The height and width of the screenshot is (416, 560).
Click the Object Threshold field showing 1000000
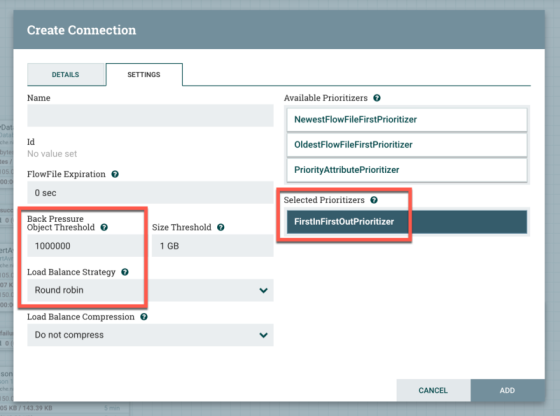click(86, 246)
